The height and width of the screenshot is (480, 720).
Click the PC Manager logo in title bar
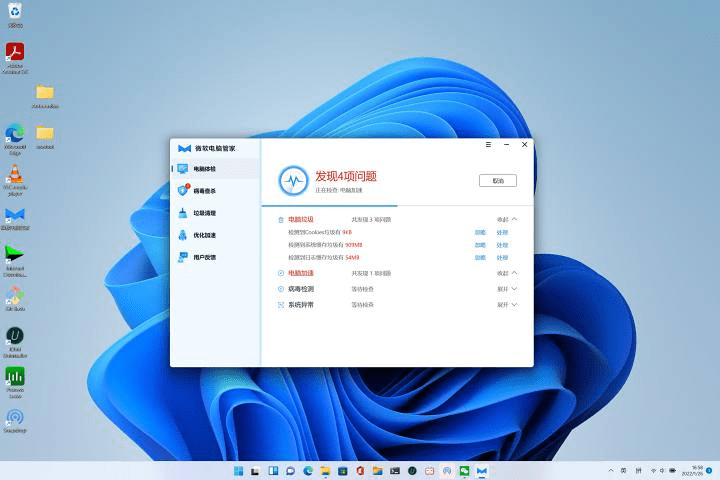[184, 148]
